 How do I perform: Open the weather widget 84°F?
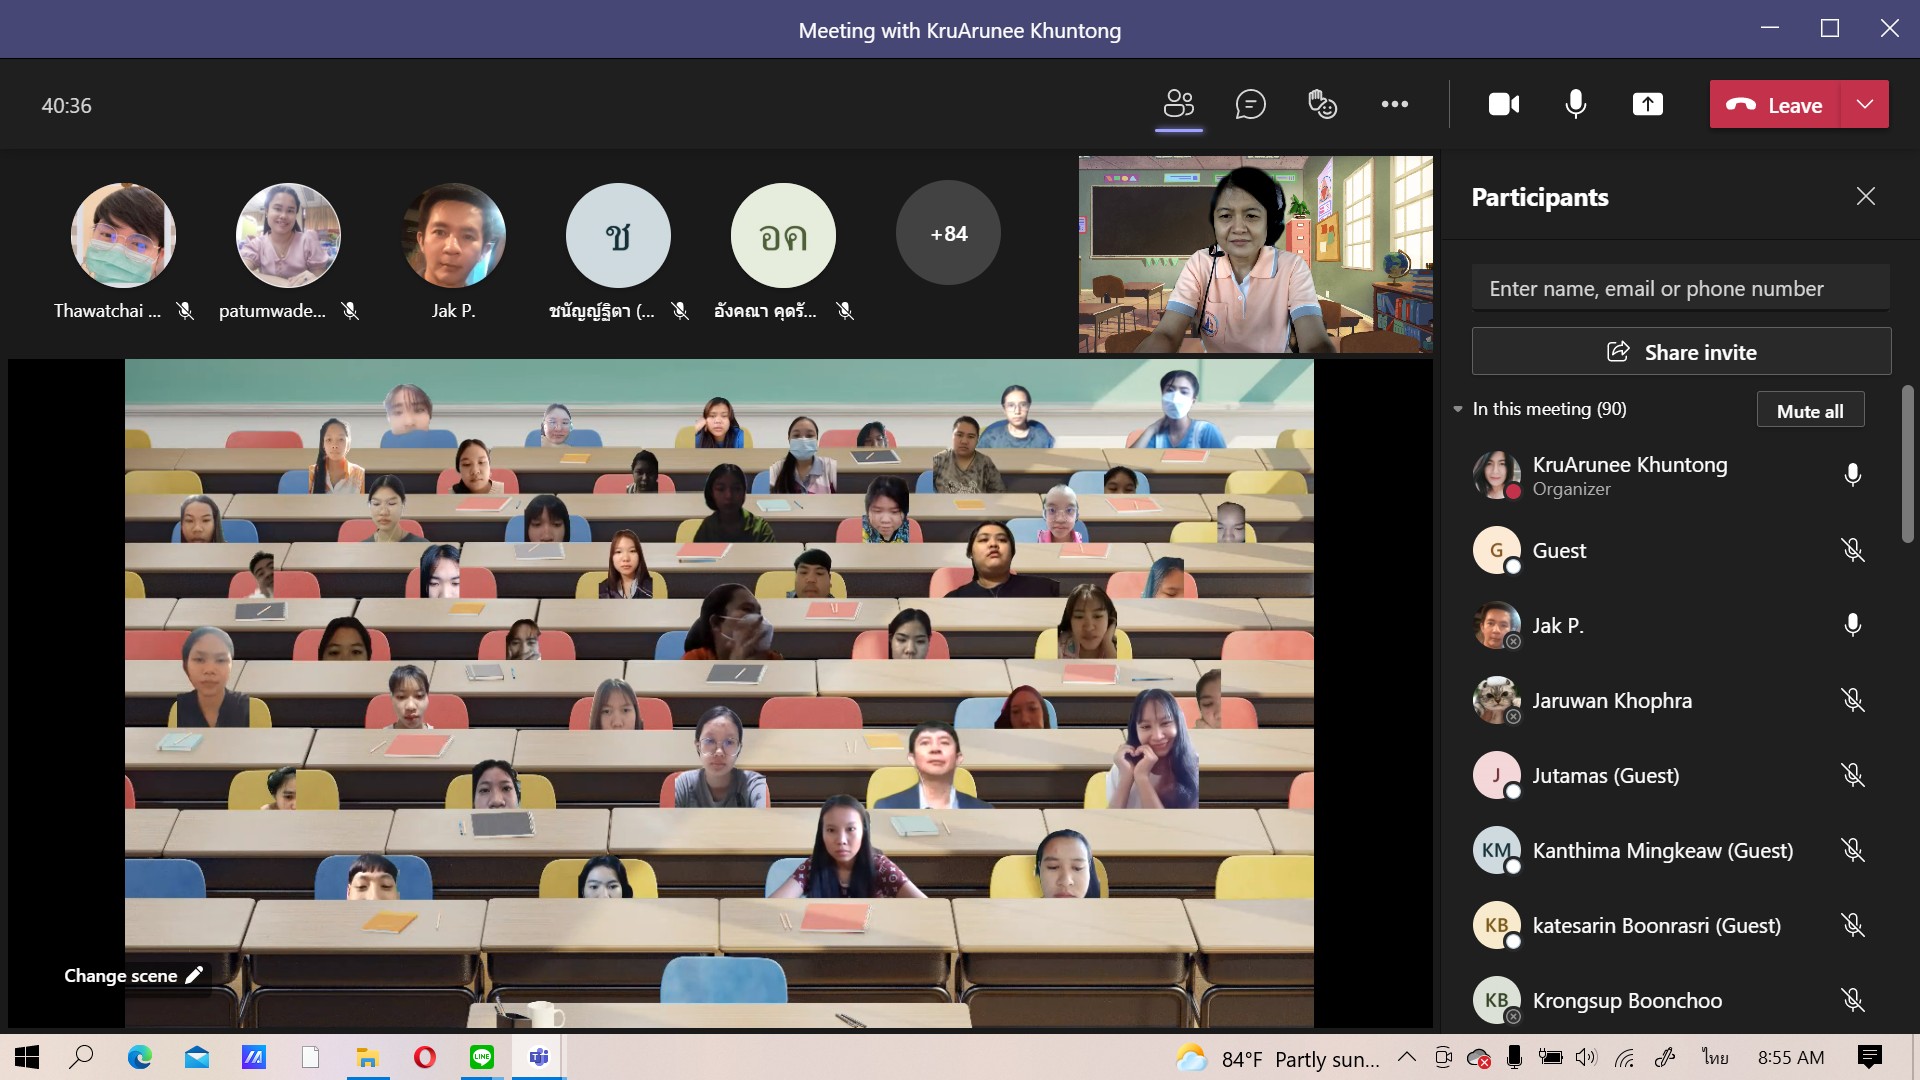click(x=1278, y=1058)
